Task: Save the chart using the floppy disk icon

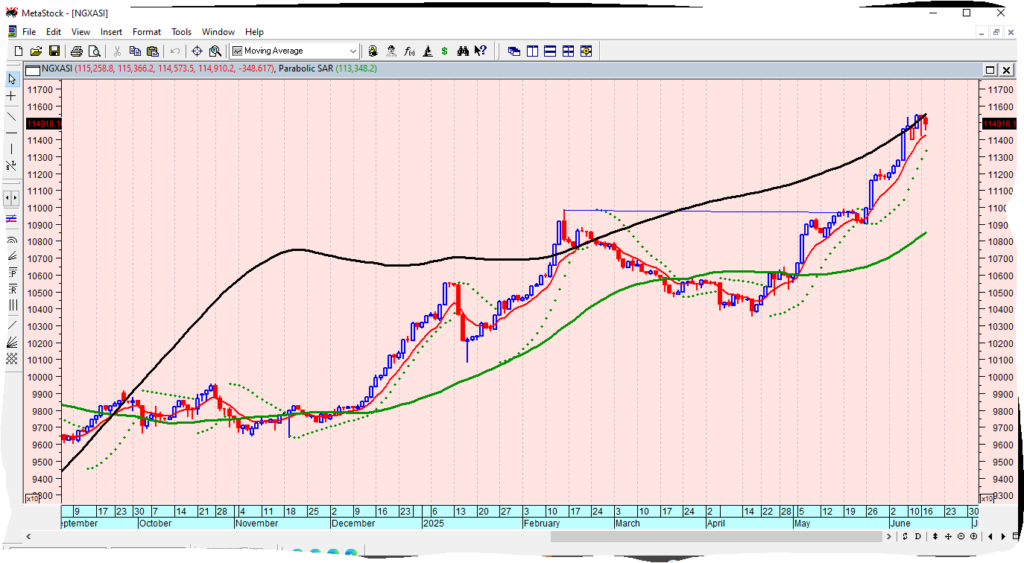Action: (x=54, y=51)
